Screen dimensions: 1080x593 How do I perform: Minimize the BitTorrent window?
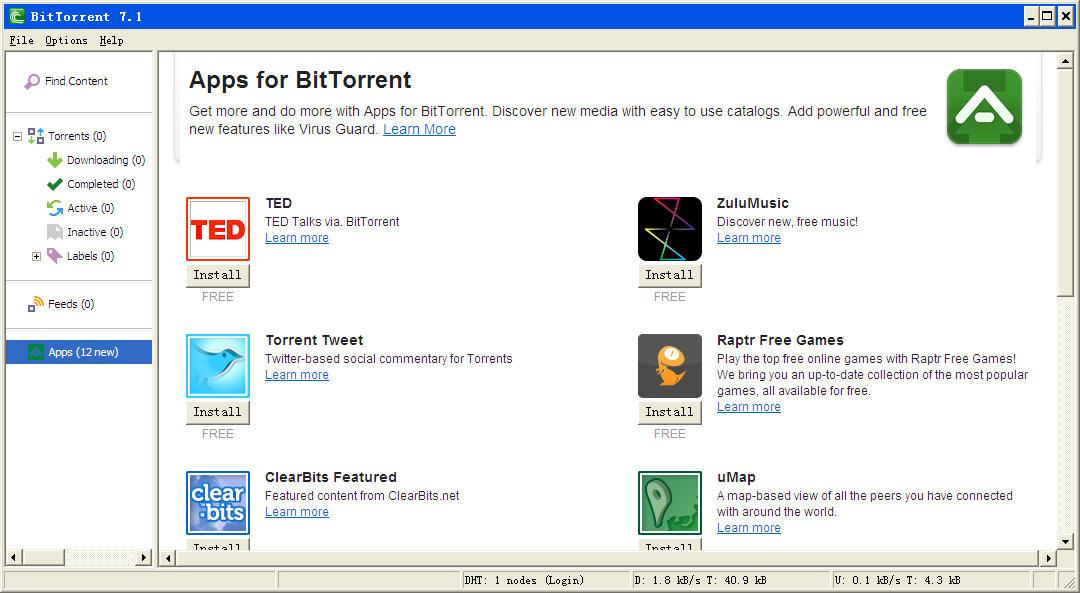coord(1031,16)
